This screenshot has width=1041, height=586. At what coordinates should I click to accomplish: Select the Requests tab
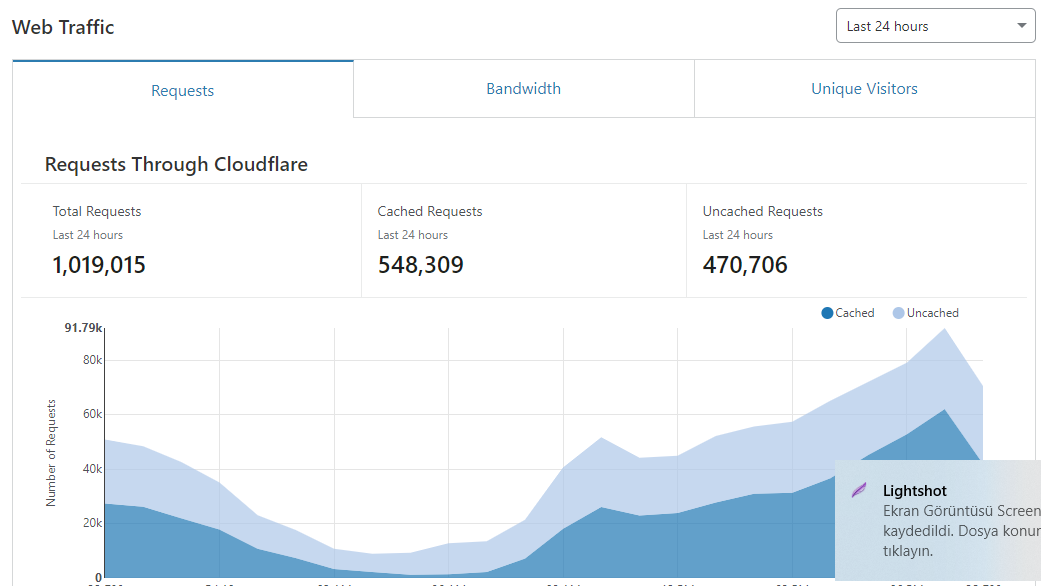coord(183,90)
